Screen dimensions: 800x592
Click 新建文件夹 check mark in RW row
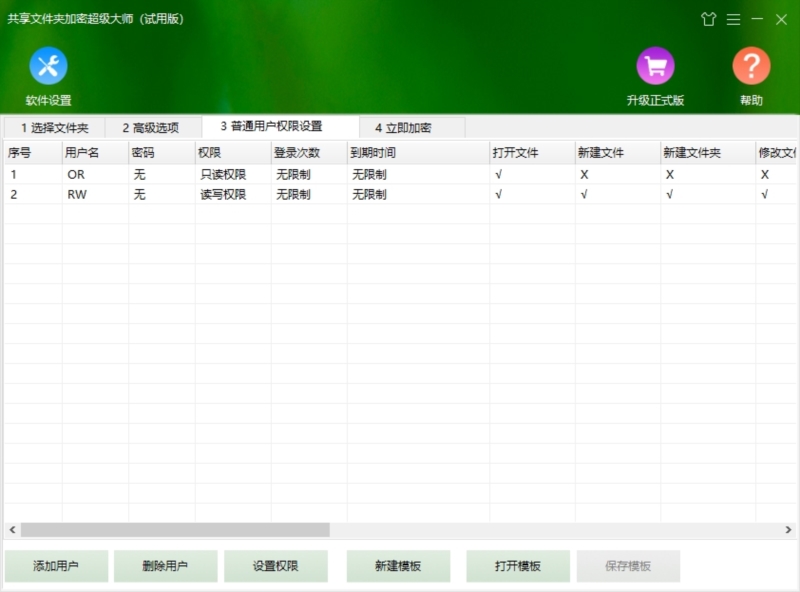[669, 194]
